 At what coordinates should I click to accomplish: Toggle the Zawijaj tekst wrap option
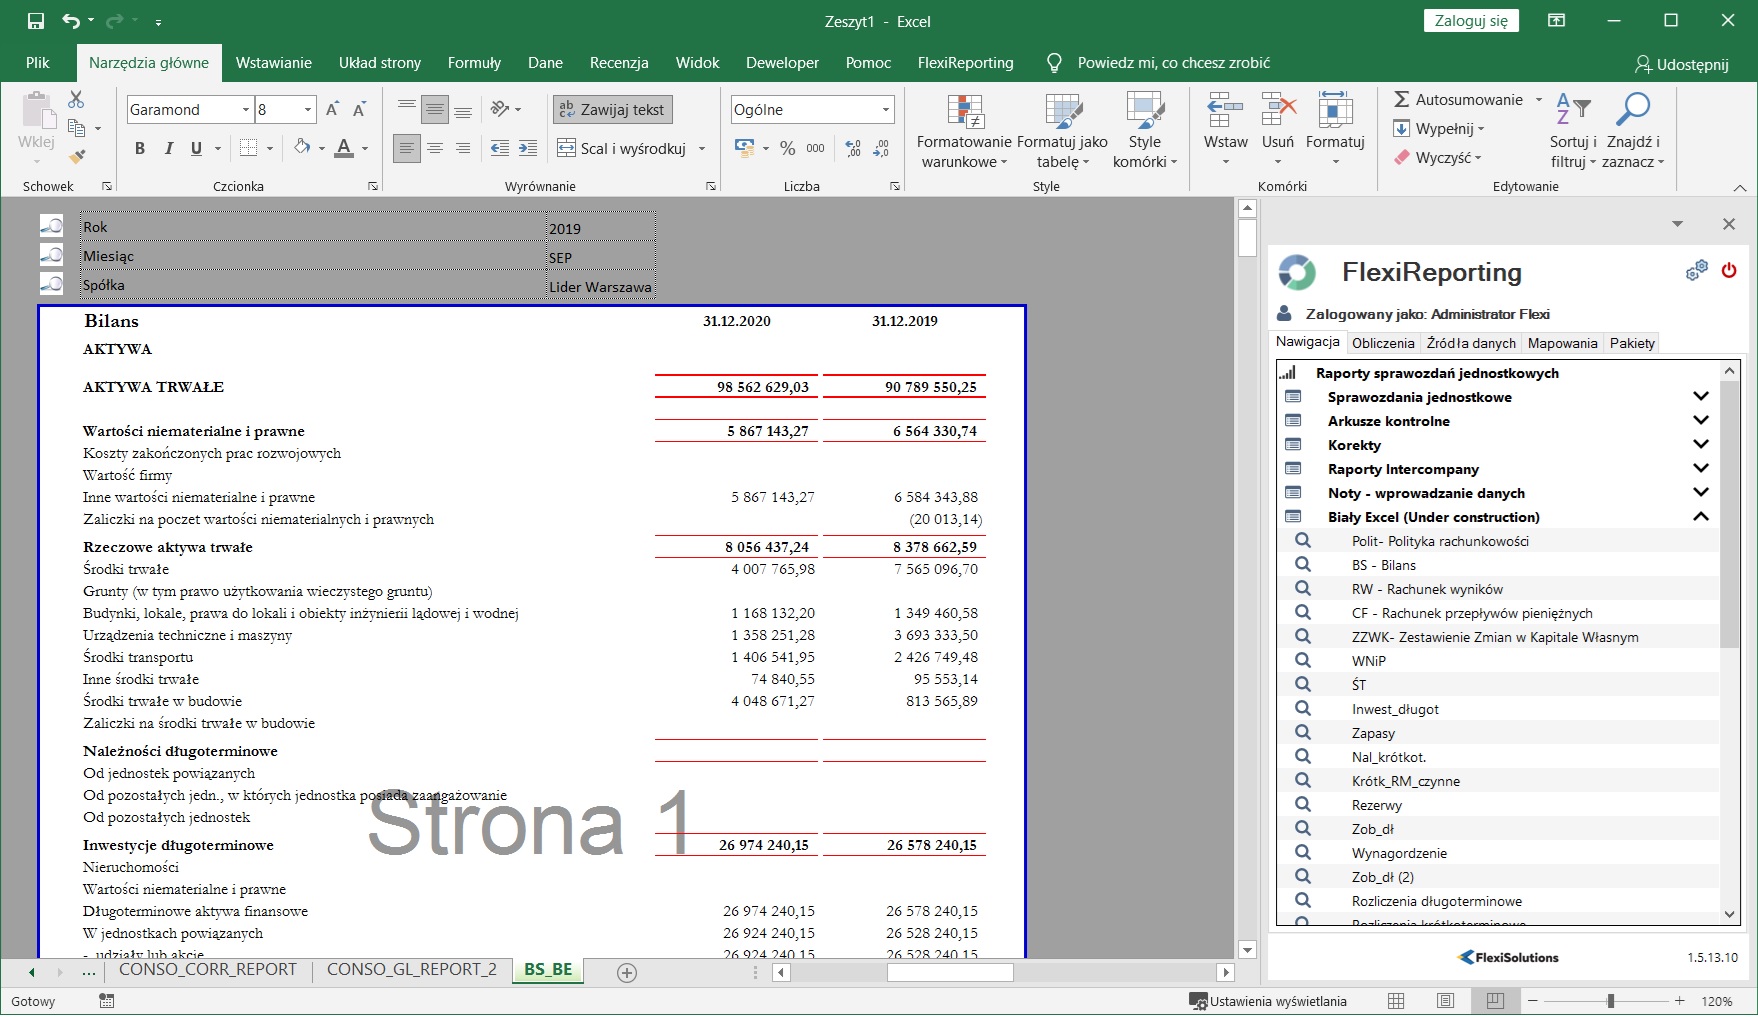click(x=612, y=110)
